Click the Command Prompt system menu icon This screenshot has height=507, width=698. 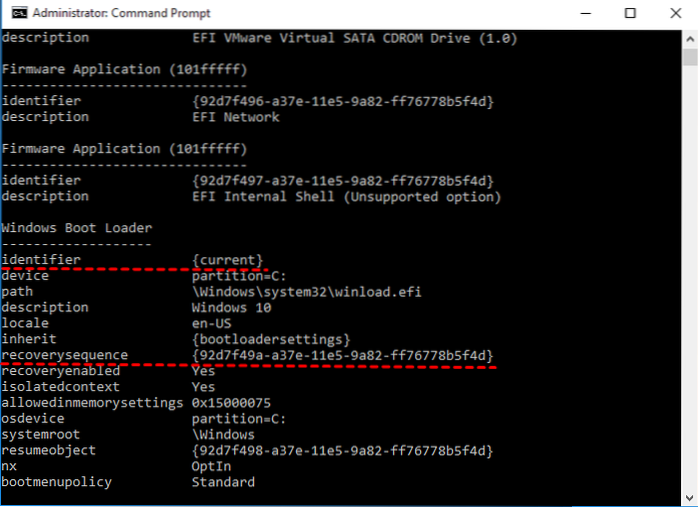(x=13, y=13)
